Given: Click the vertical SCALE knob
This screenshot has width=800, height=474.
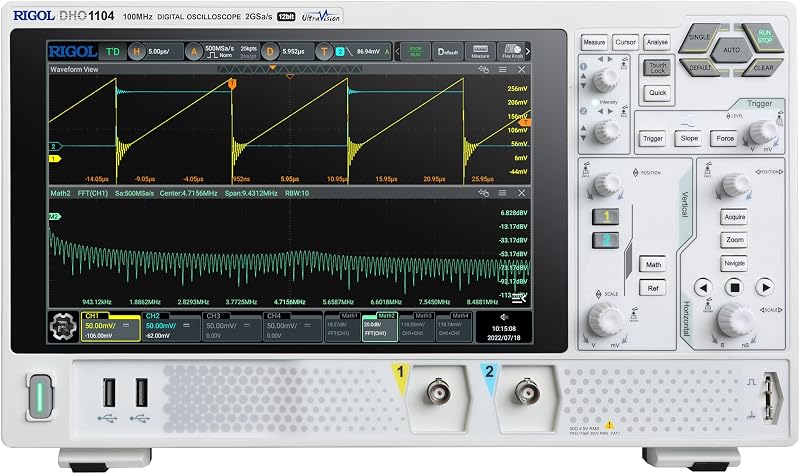Looking at the screenshot, I should click(x=605, y=319).
